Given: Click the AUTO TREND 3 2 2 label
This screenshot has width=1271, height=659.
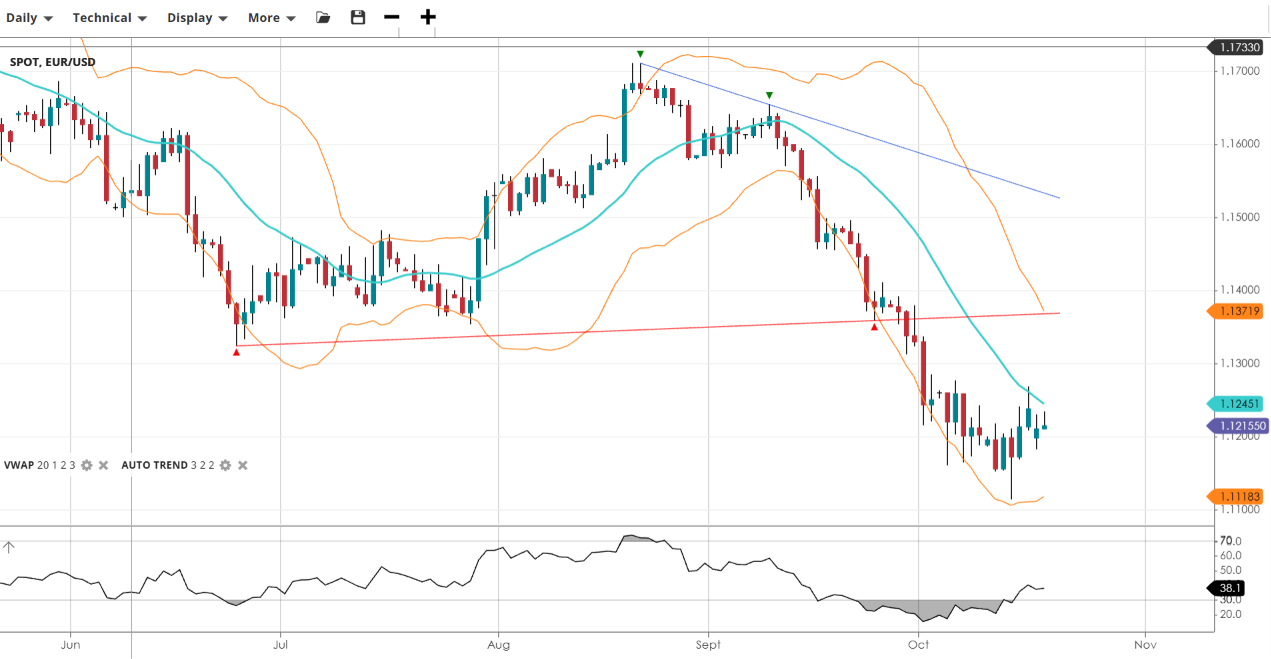Looking at the screenshot, I should coord(167,465).
